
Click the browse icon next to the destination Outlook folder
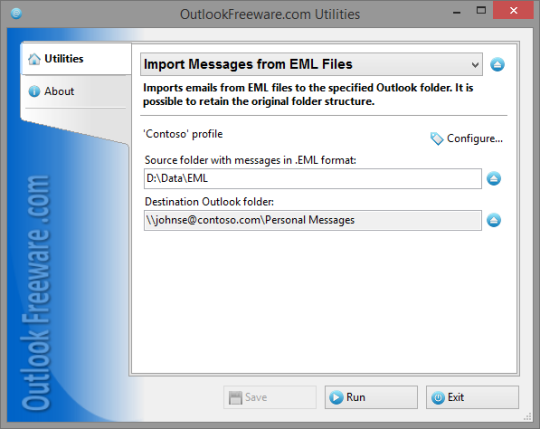coord(494,220)
